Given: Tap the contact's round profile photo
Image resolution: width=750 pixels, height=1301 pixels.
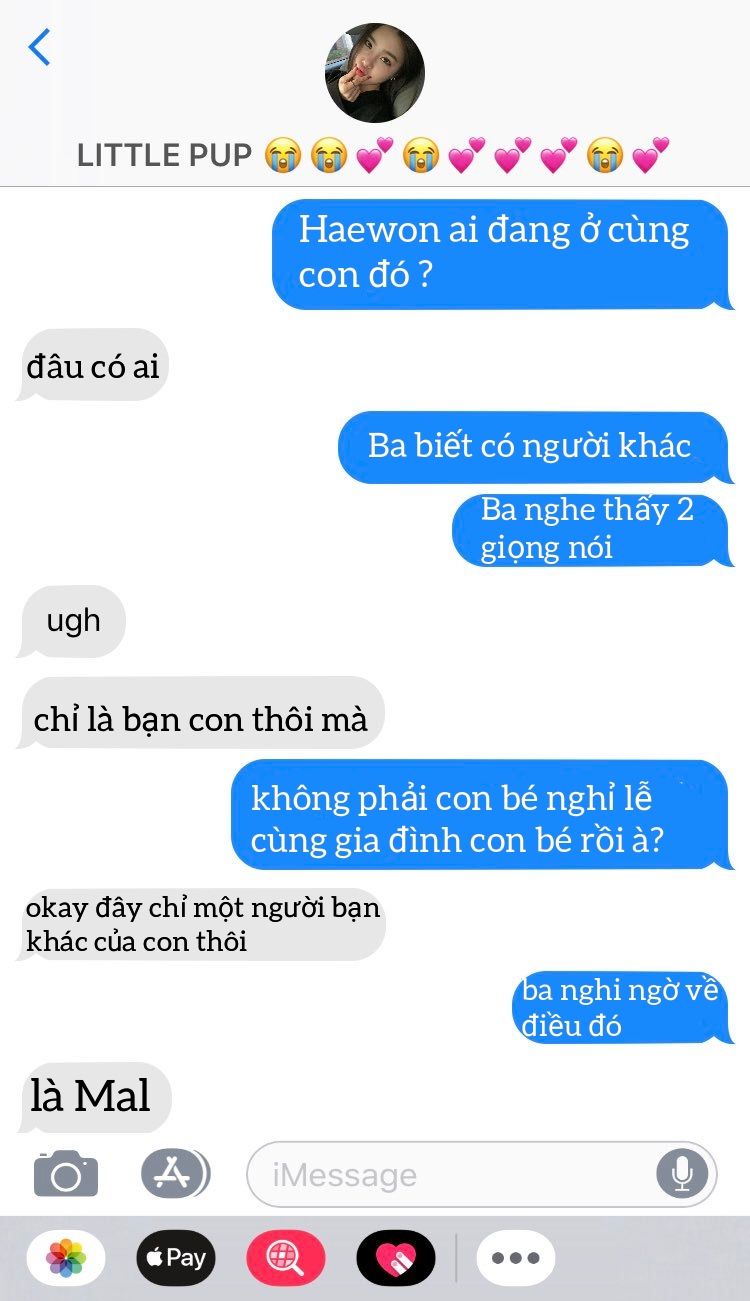Looking at the screenshot, I should tap(375, 73).
